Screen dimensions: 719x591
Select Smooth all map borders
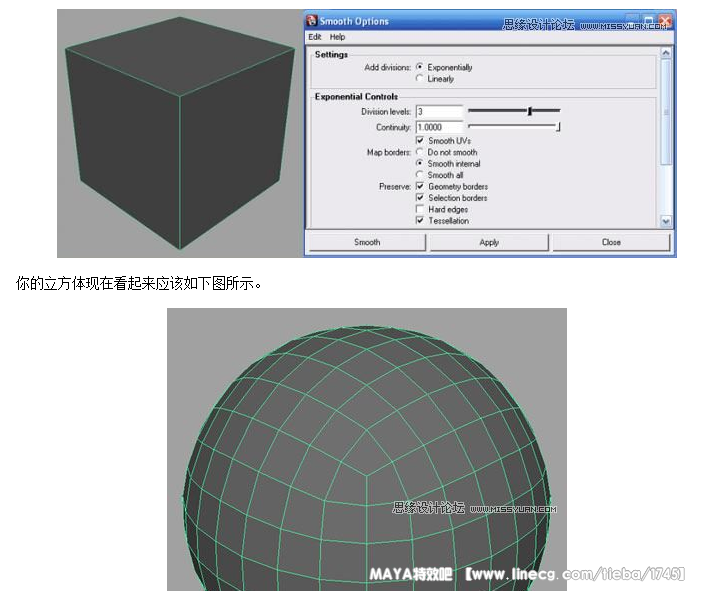pos(419,175)
